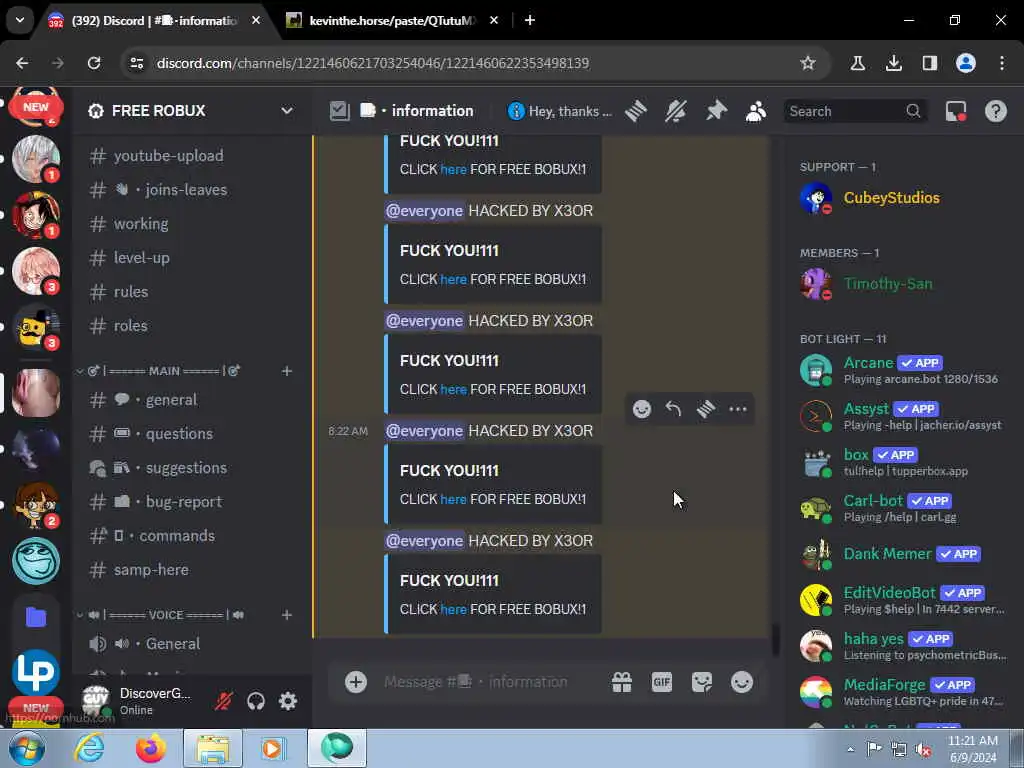Open Chrome downloads icon
This screenshot has height=768, width=1024.
[894, 63]
